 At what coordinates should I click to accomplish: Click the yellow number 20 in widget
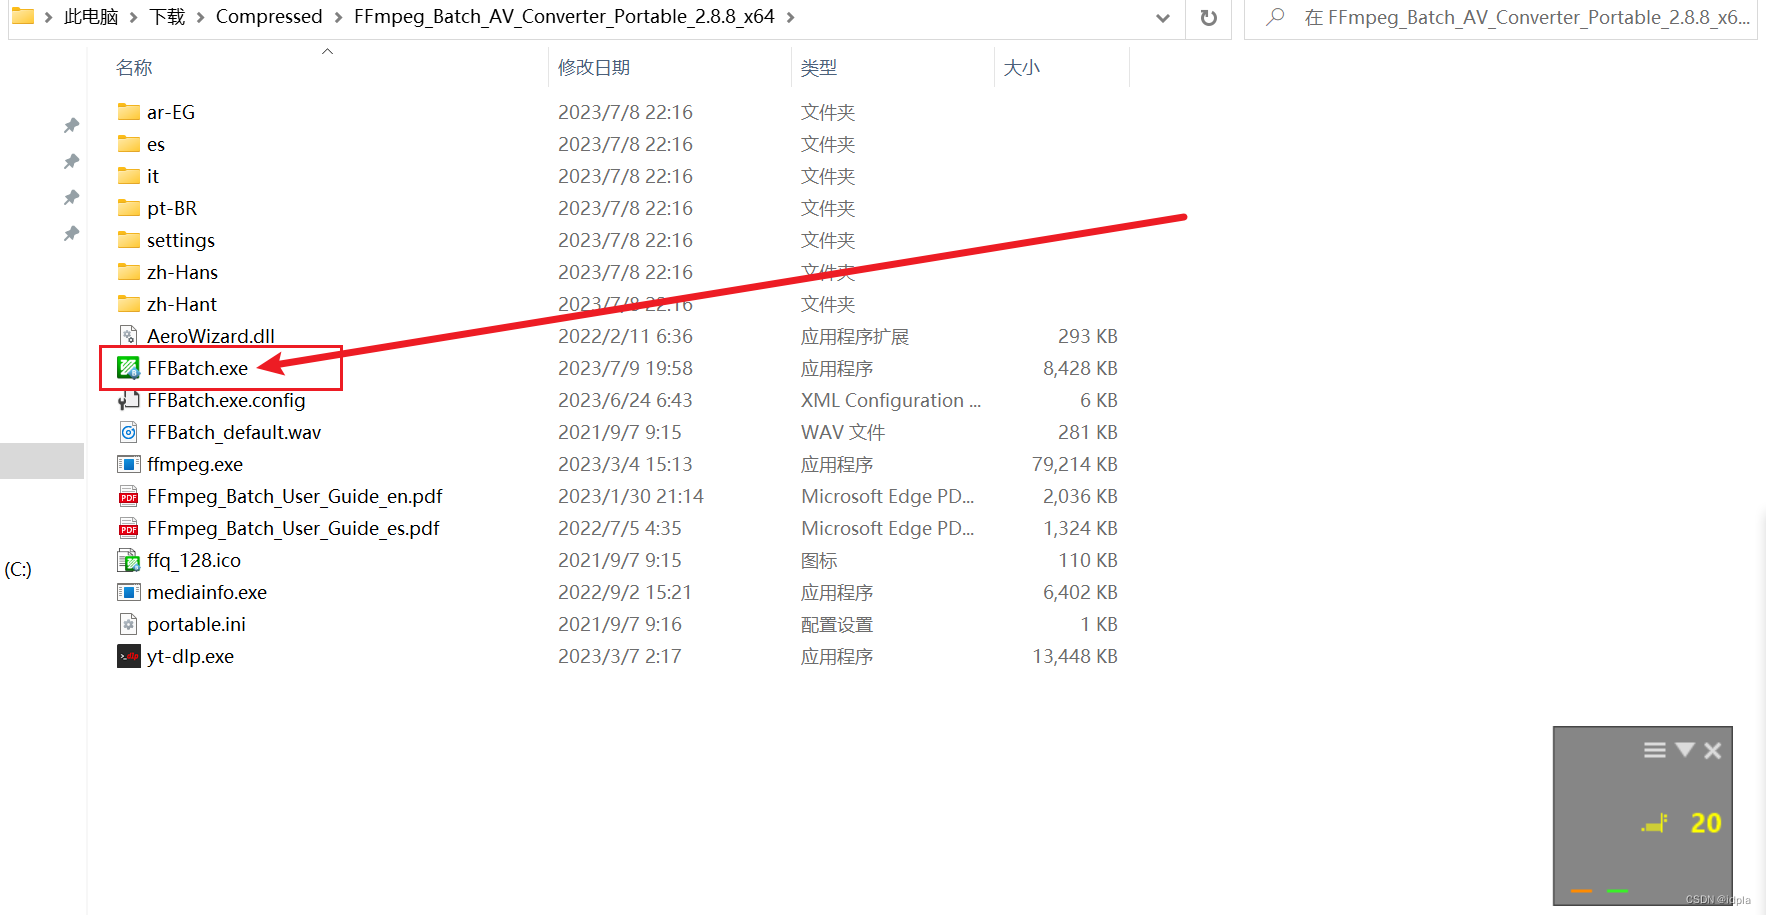[1705, 823]
